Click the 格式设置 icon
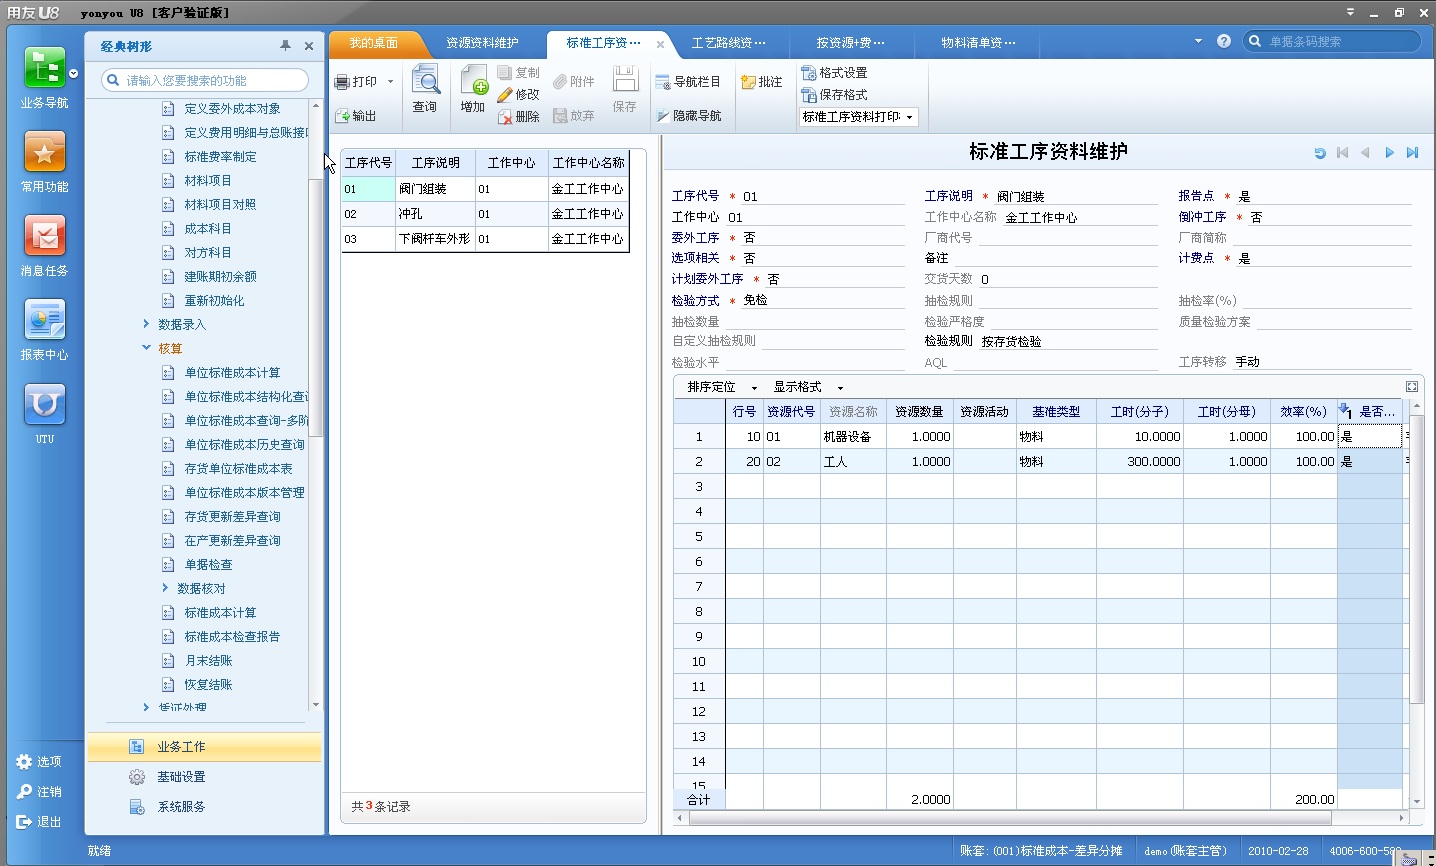 point(809,73)
